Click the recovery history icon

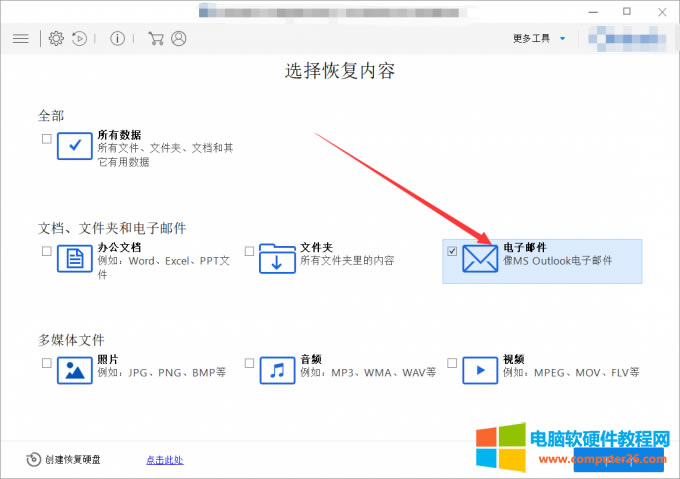80,38
